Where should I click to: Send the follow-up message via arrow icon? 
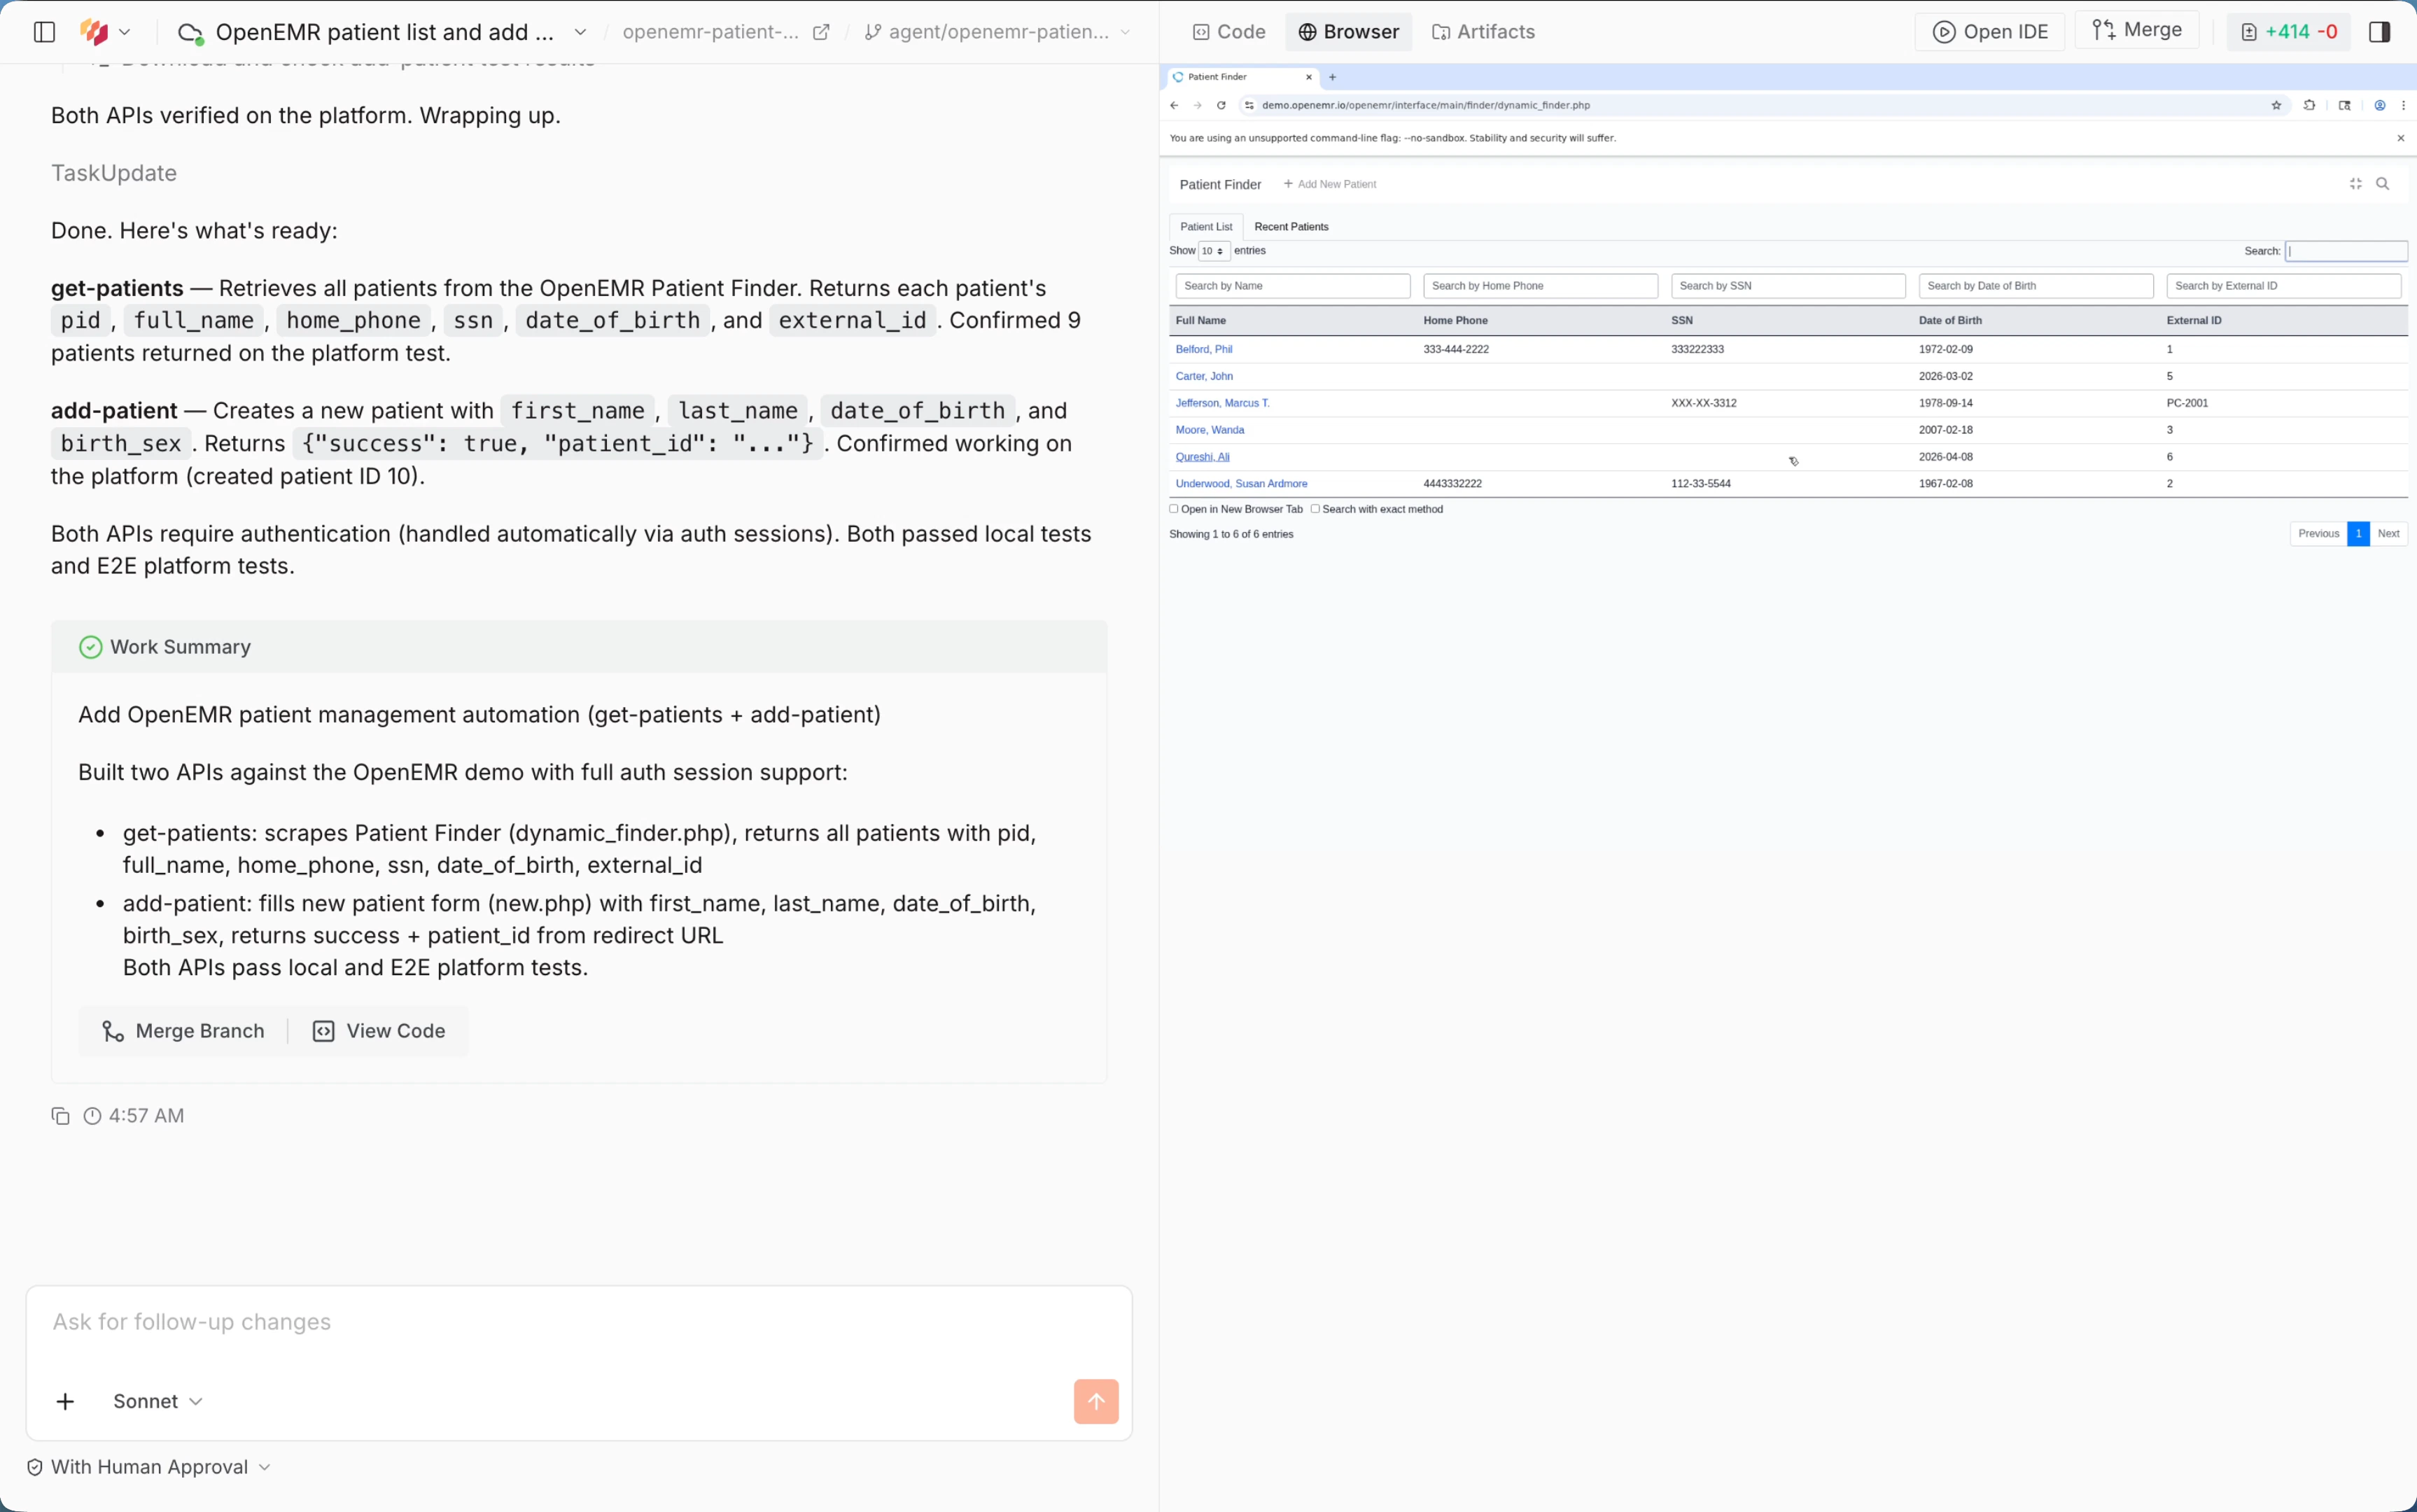[1095, 1401]
